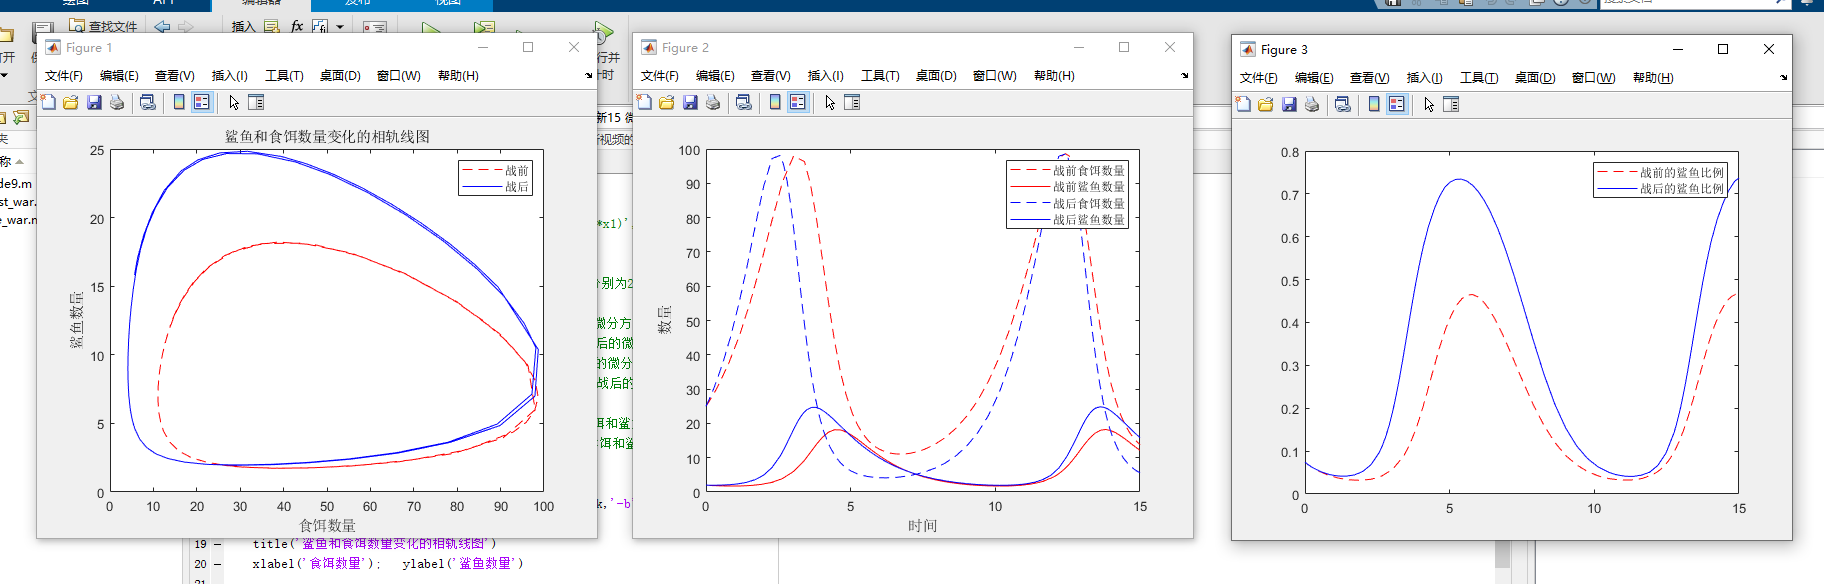Click the dock arrow in Figure 3 menu bar

coord(1783,78)
